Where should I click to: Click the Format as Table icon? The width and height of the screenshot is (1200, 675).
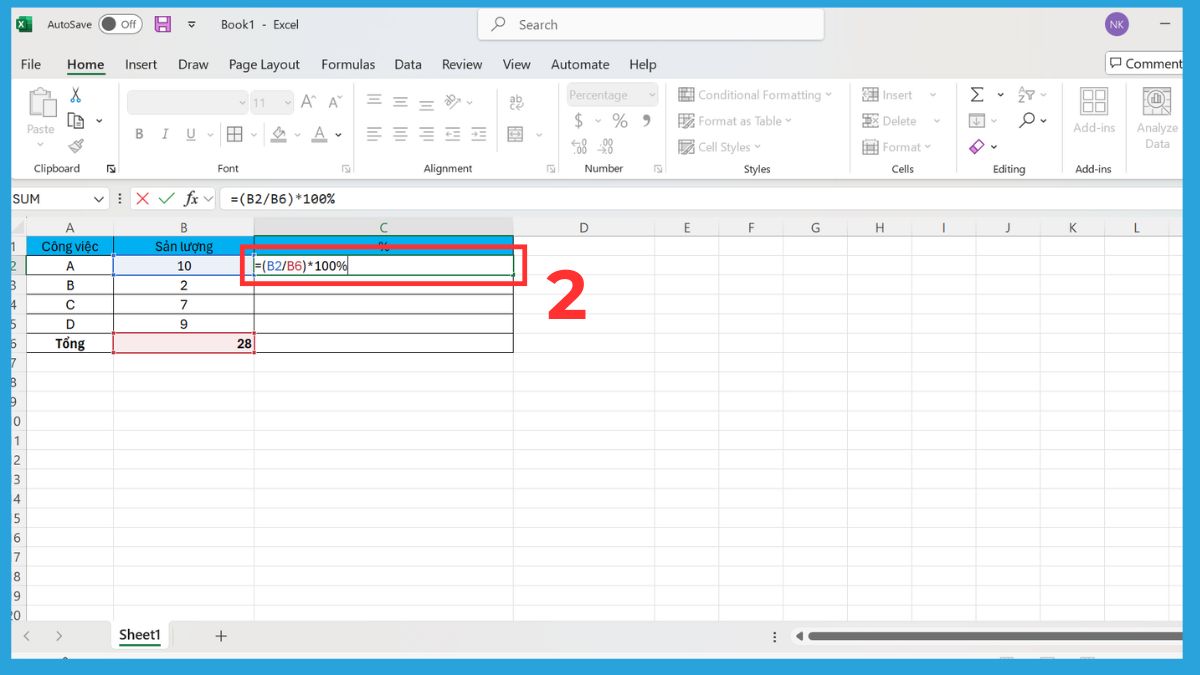click(x=687, y=120)
